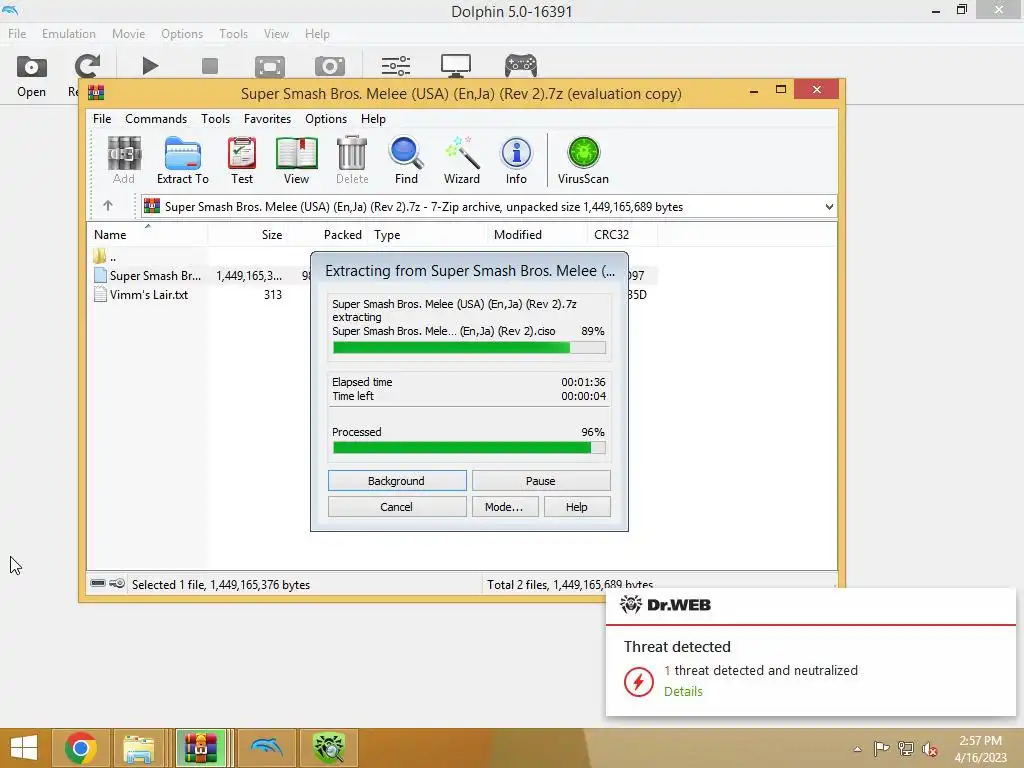This screenshot has width=1024, height=768.
Task: Open Dolphin controllers gamepad icon
Action: coord(521,66)
